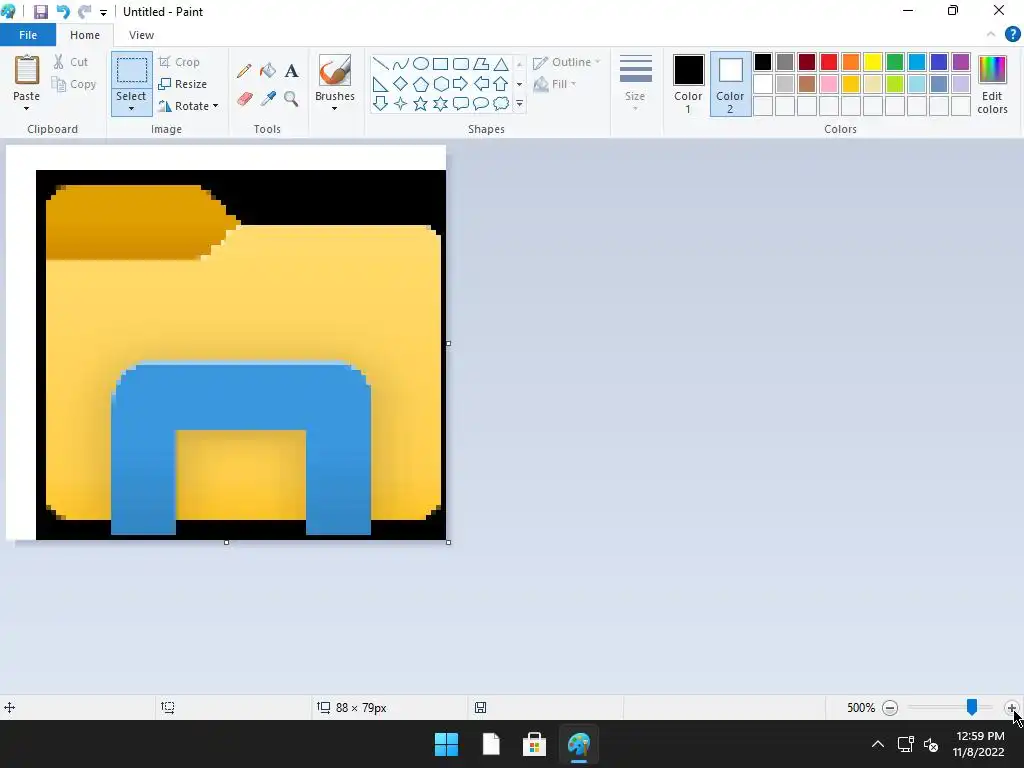Viewport: 1024px width, 768px height.
Task: Pick the red color swatch
Action: click(x=829, y=62)
